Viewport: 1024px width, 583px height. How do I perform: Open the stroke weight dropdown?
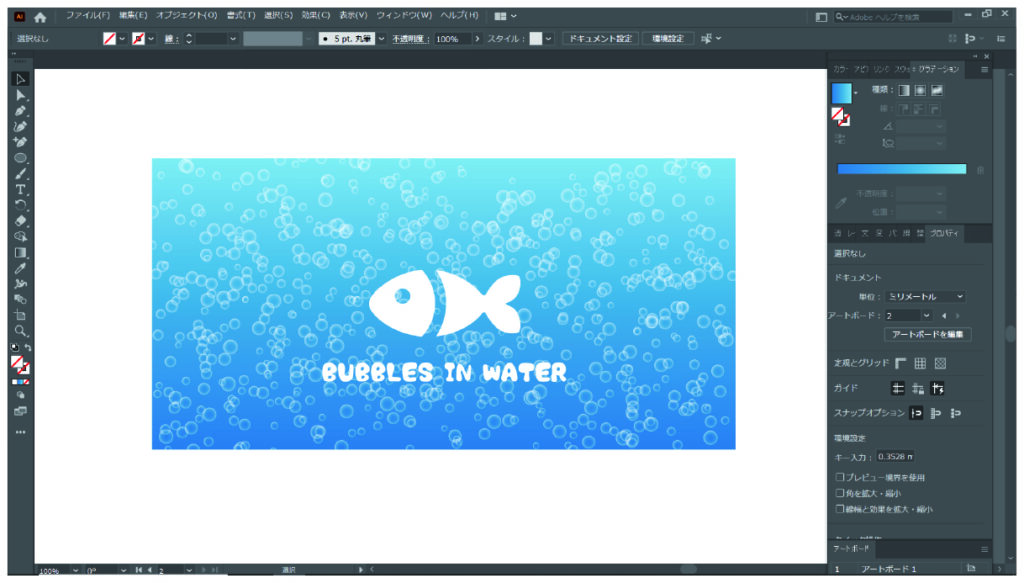pos(232,39)
